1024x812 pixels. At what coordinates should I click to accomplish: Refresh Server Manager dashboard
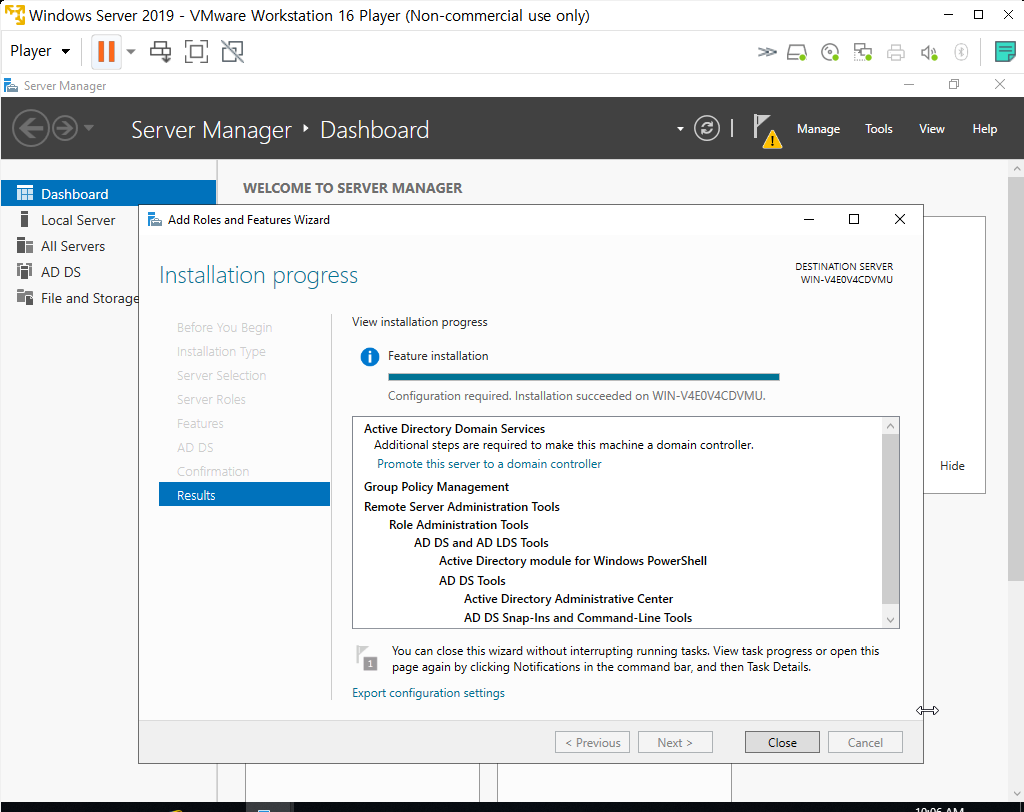coord(707,128)
